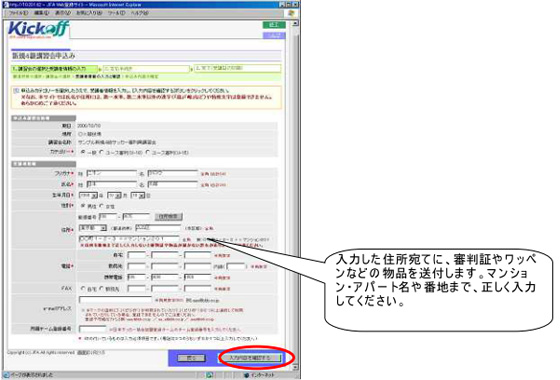Click the middle mobile (携帯電話) phone field
Screen dimensions: 560x380
165,277
